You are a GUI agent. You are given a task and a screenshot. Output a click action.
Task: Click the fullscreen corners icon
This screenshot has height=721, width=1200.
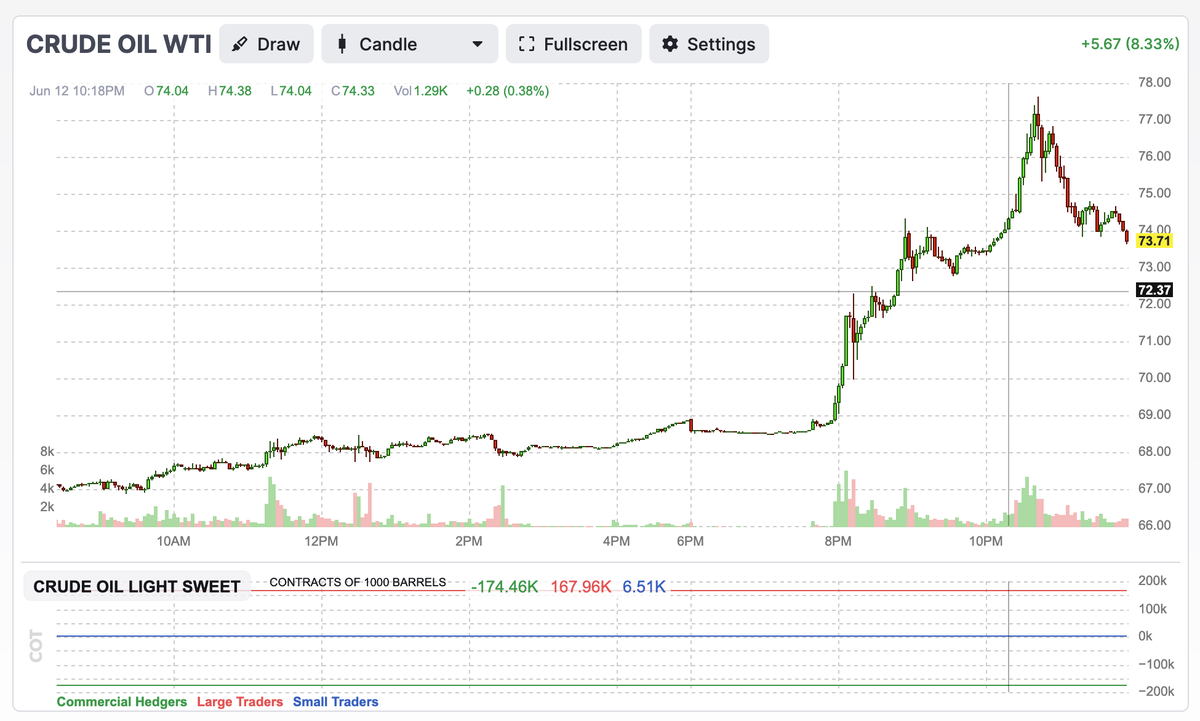click(x=527, y=44)
